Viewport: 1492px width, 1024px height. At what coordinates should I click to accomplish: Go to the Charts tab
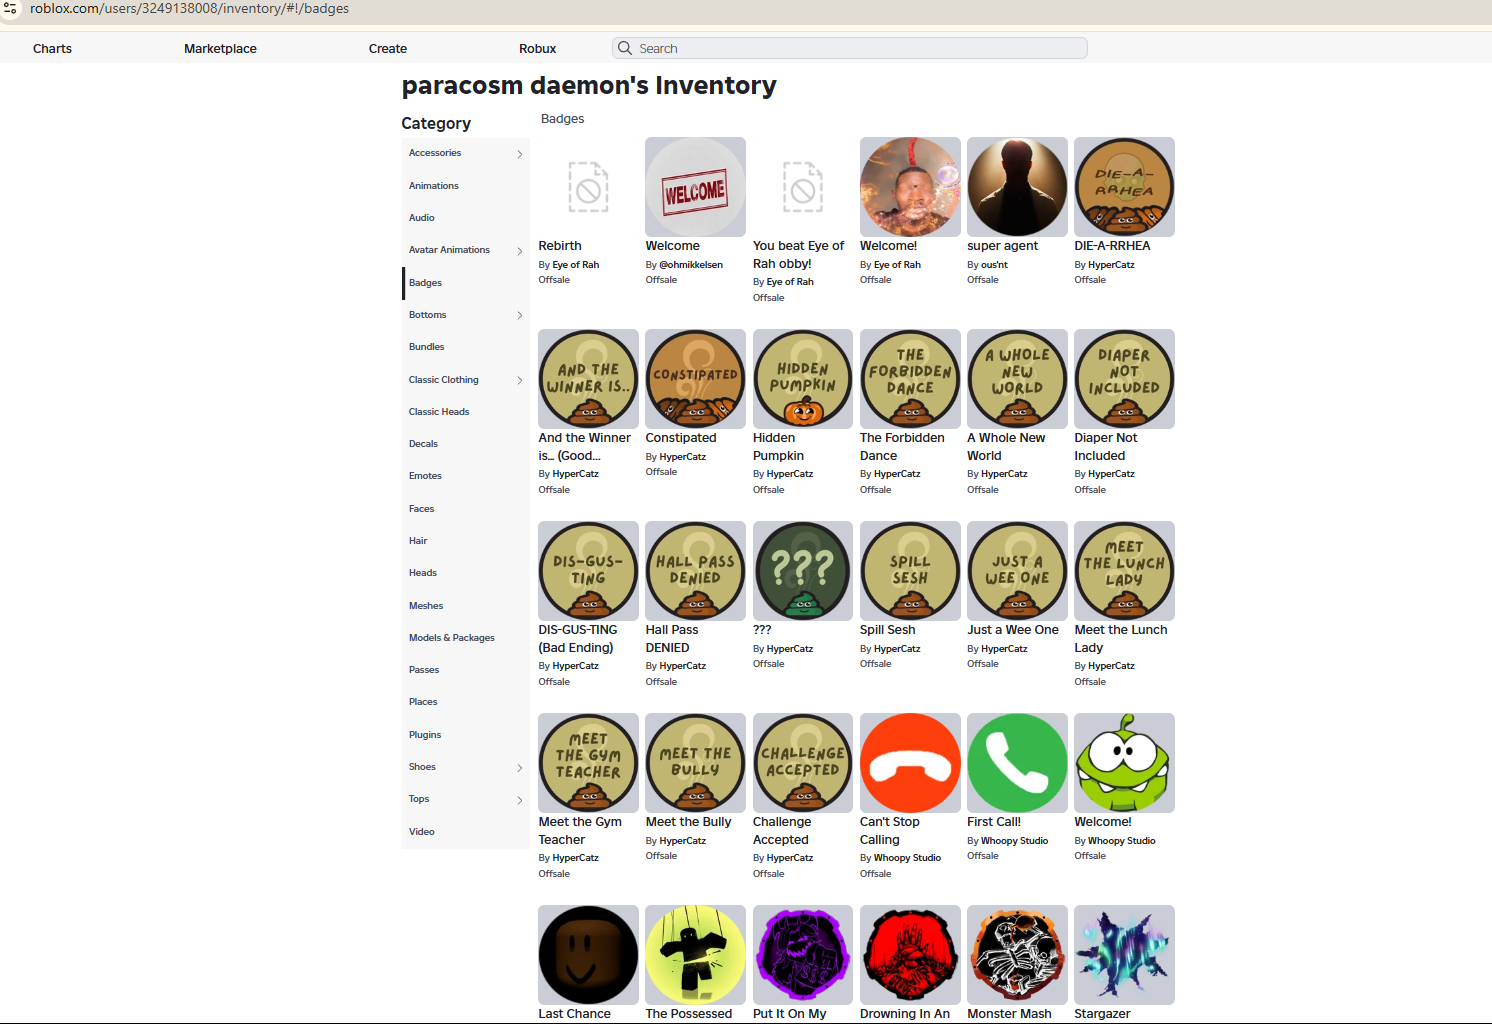point(52,48)
